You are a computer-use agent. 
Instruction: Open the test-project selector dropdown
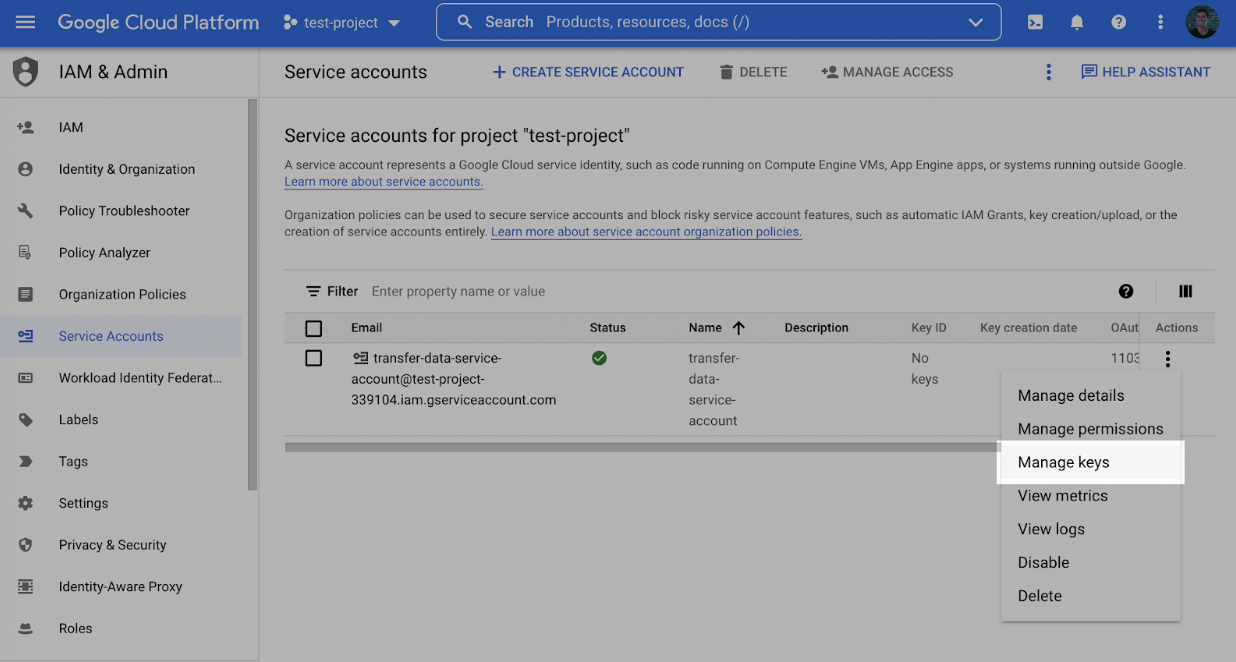[343, 22]
